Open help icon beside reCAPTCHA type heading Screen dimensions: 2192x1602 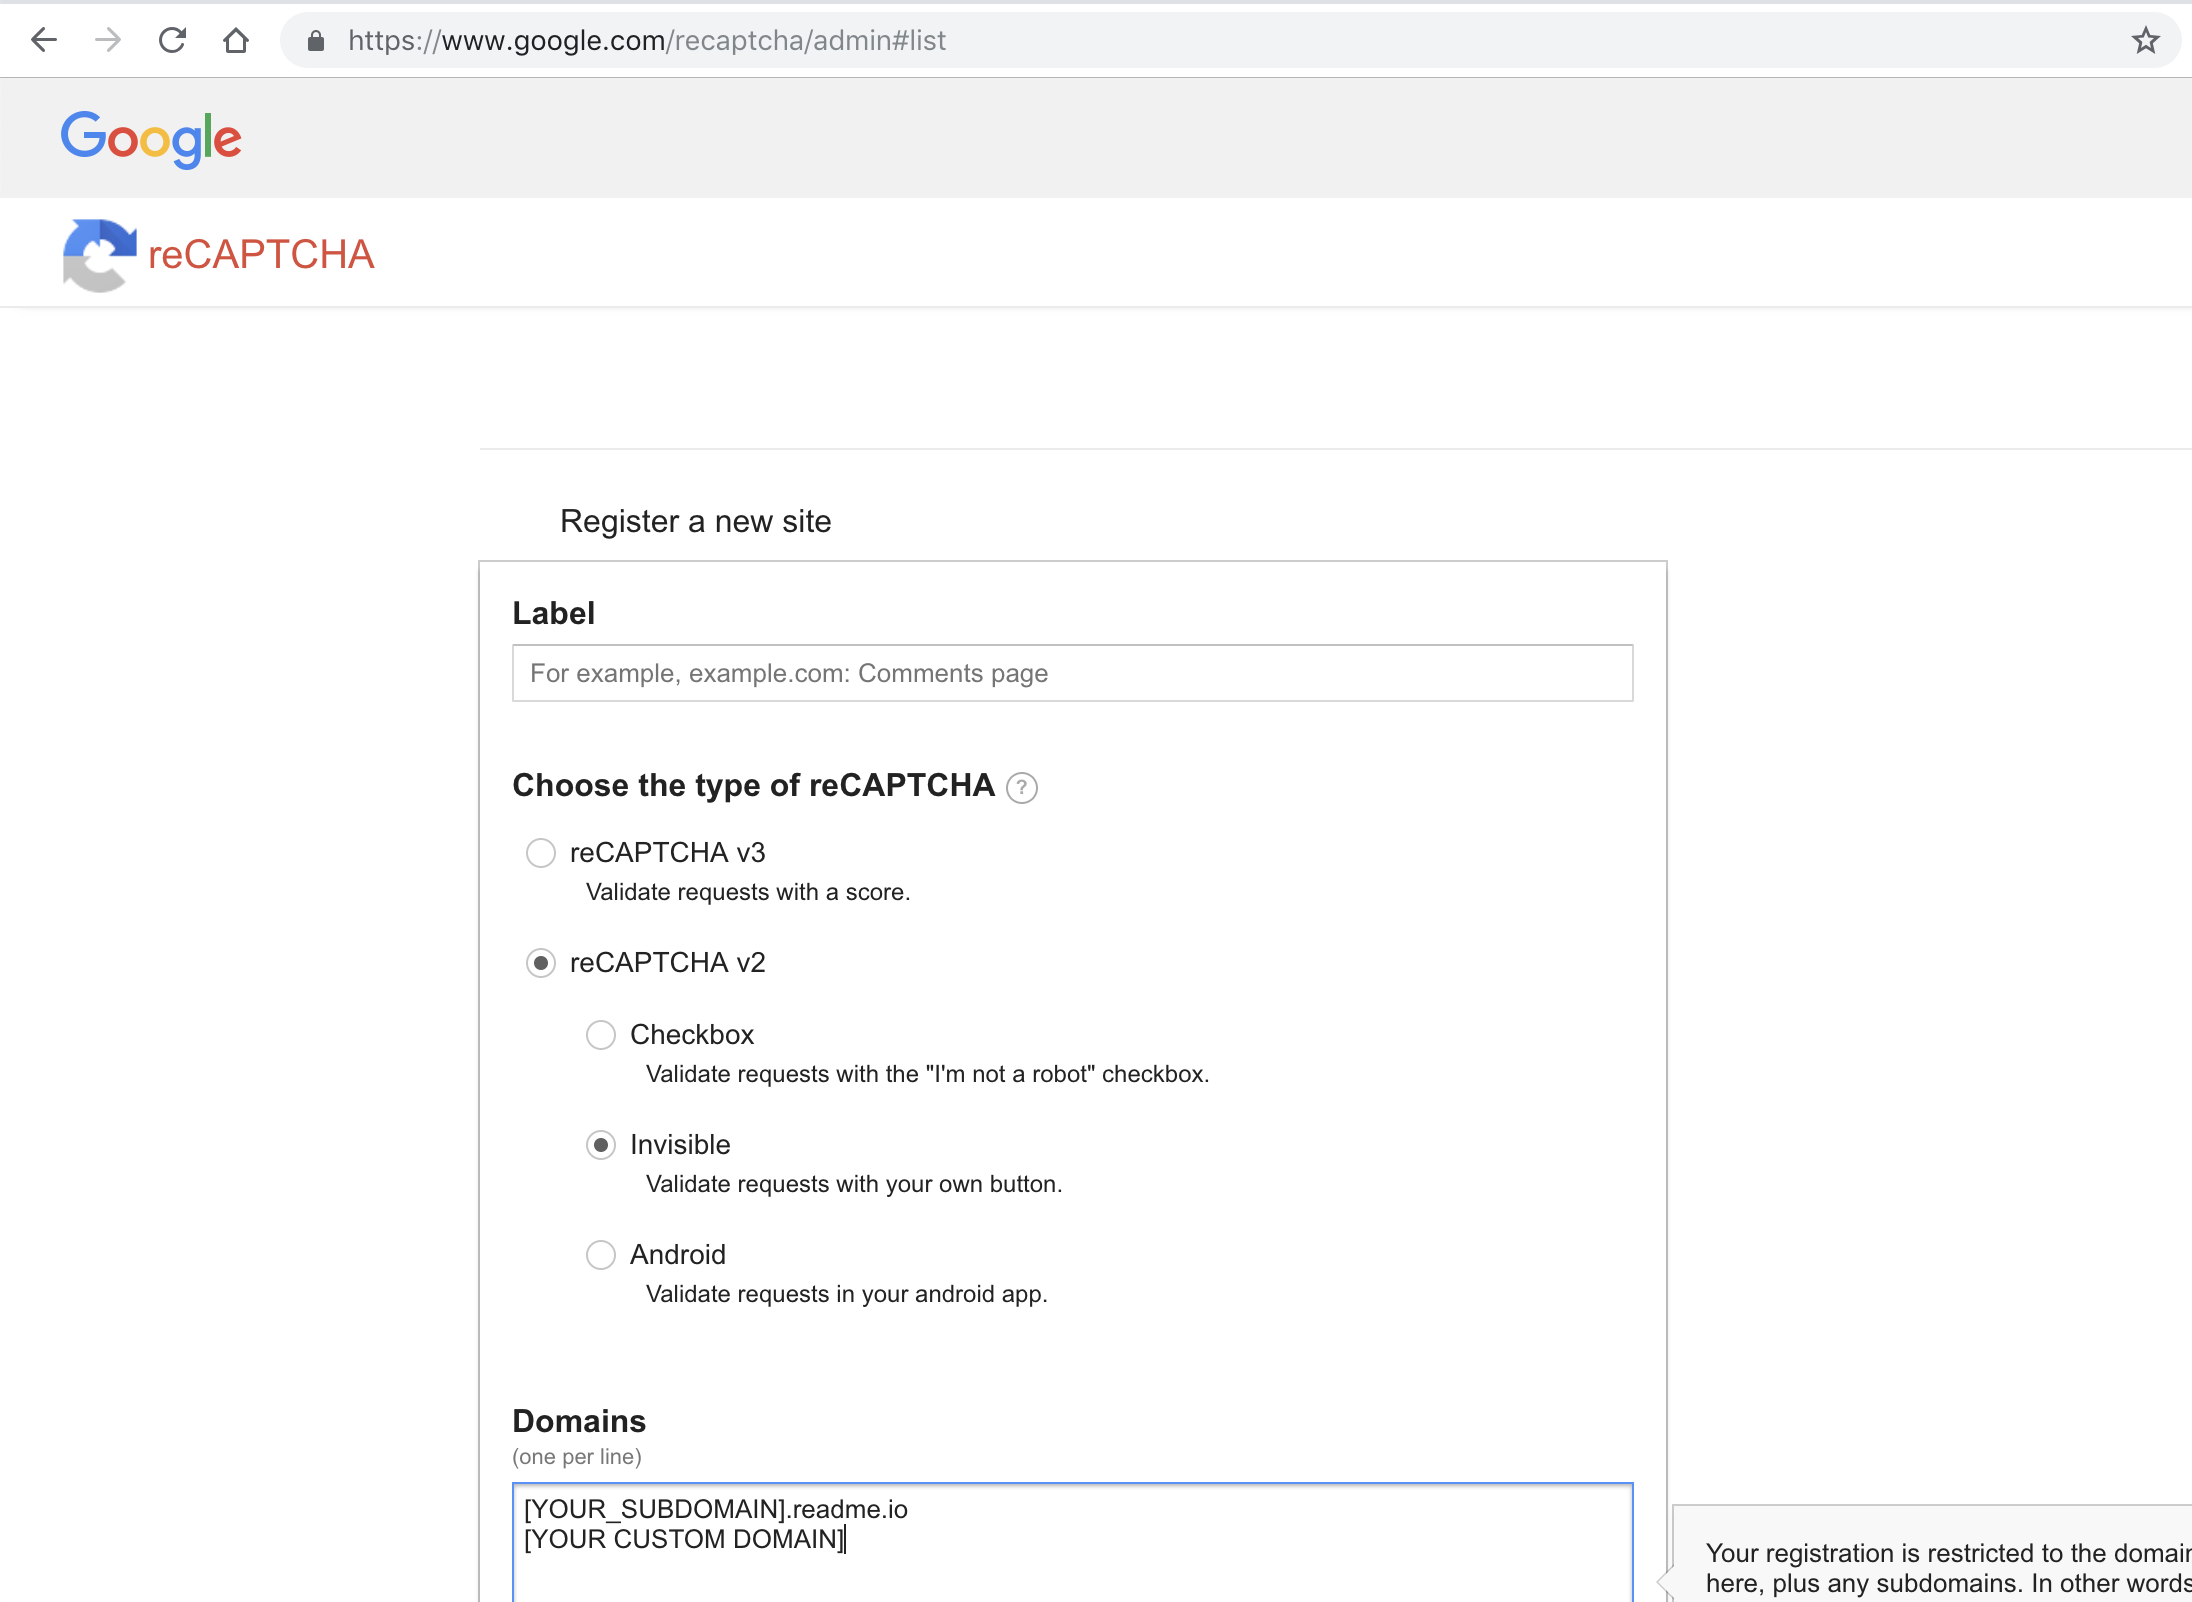pyautogui.click(x=1021, y=788)
